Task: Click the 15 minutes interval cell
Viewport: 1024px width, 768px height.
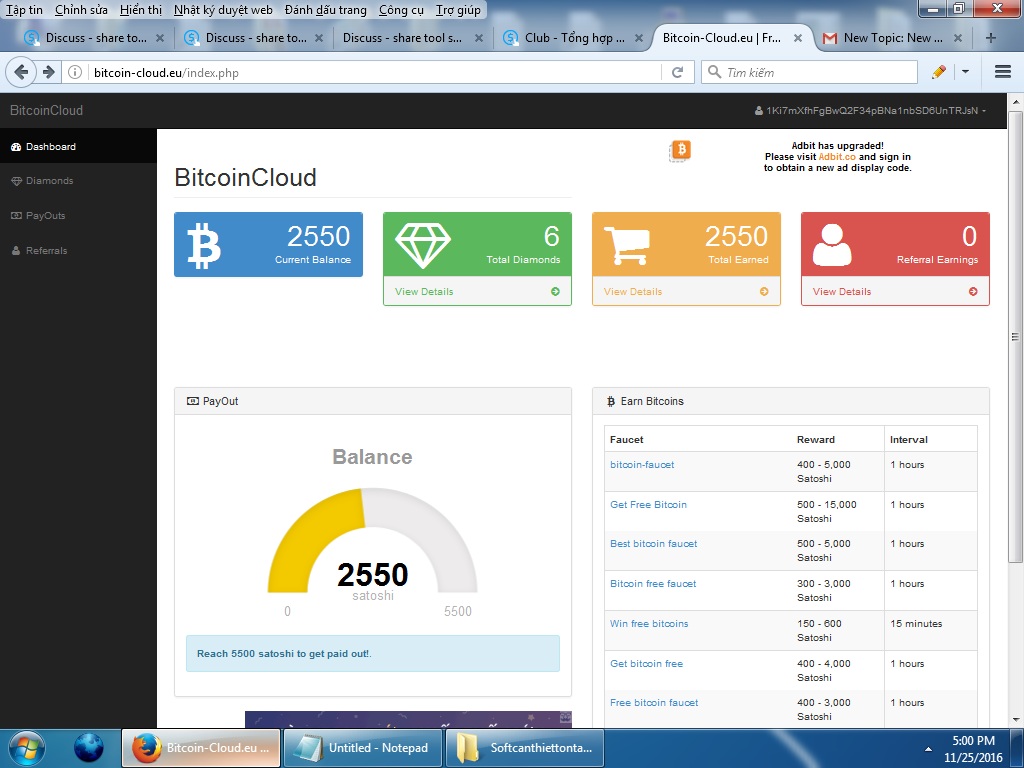Action: 931,630
